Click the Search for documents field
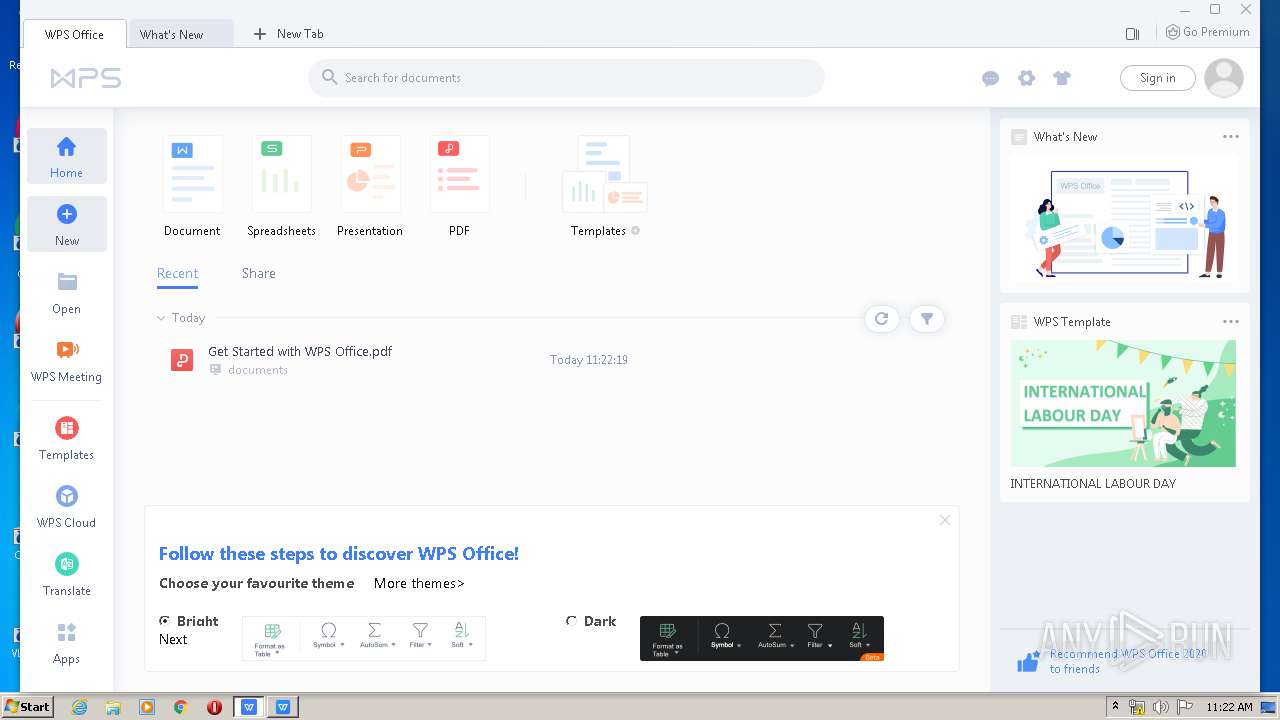The image size is (1280, 720). [566, 78]
